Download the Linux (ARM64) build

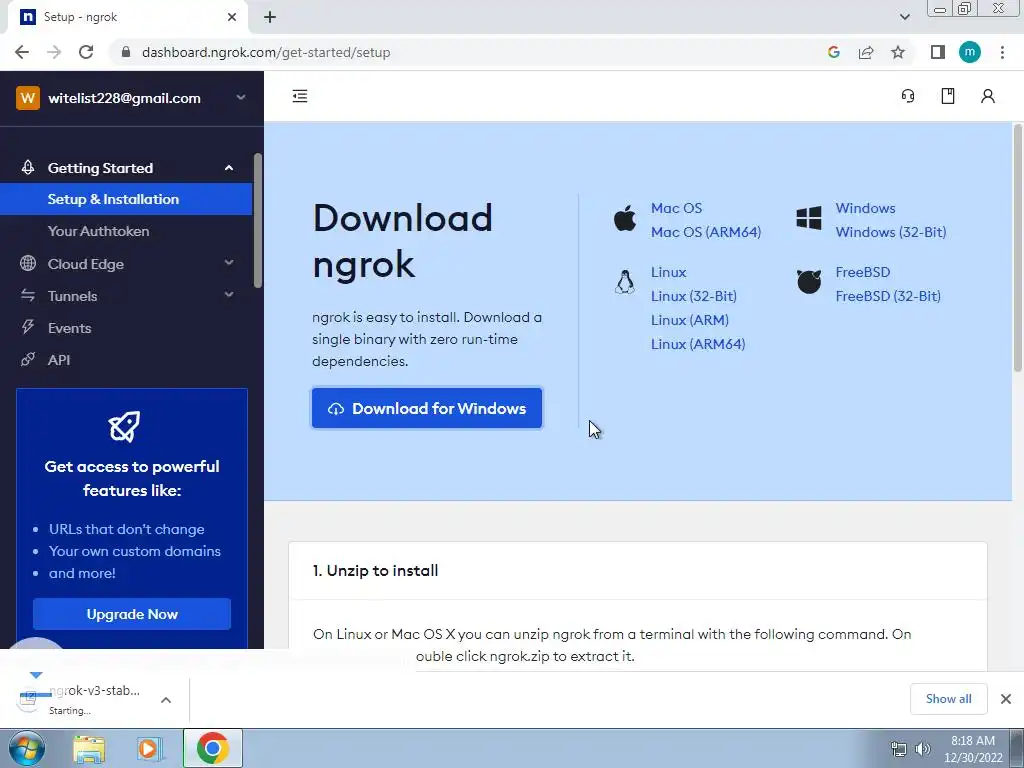coord(698,344)
